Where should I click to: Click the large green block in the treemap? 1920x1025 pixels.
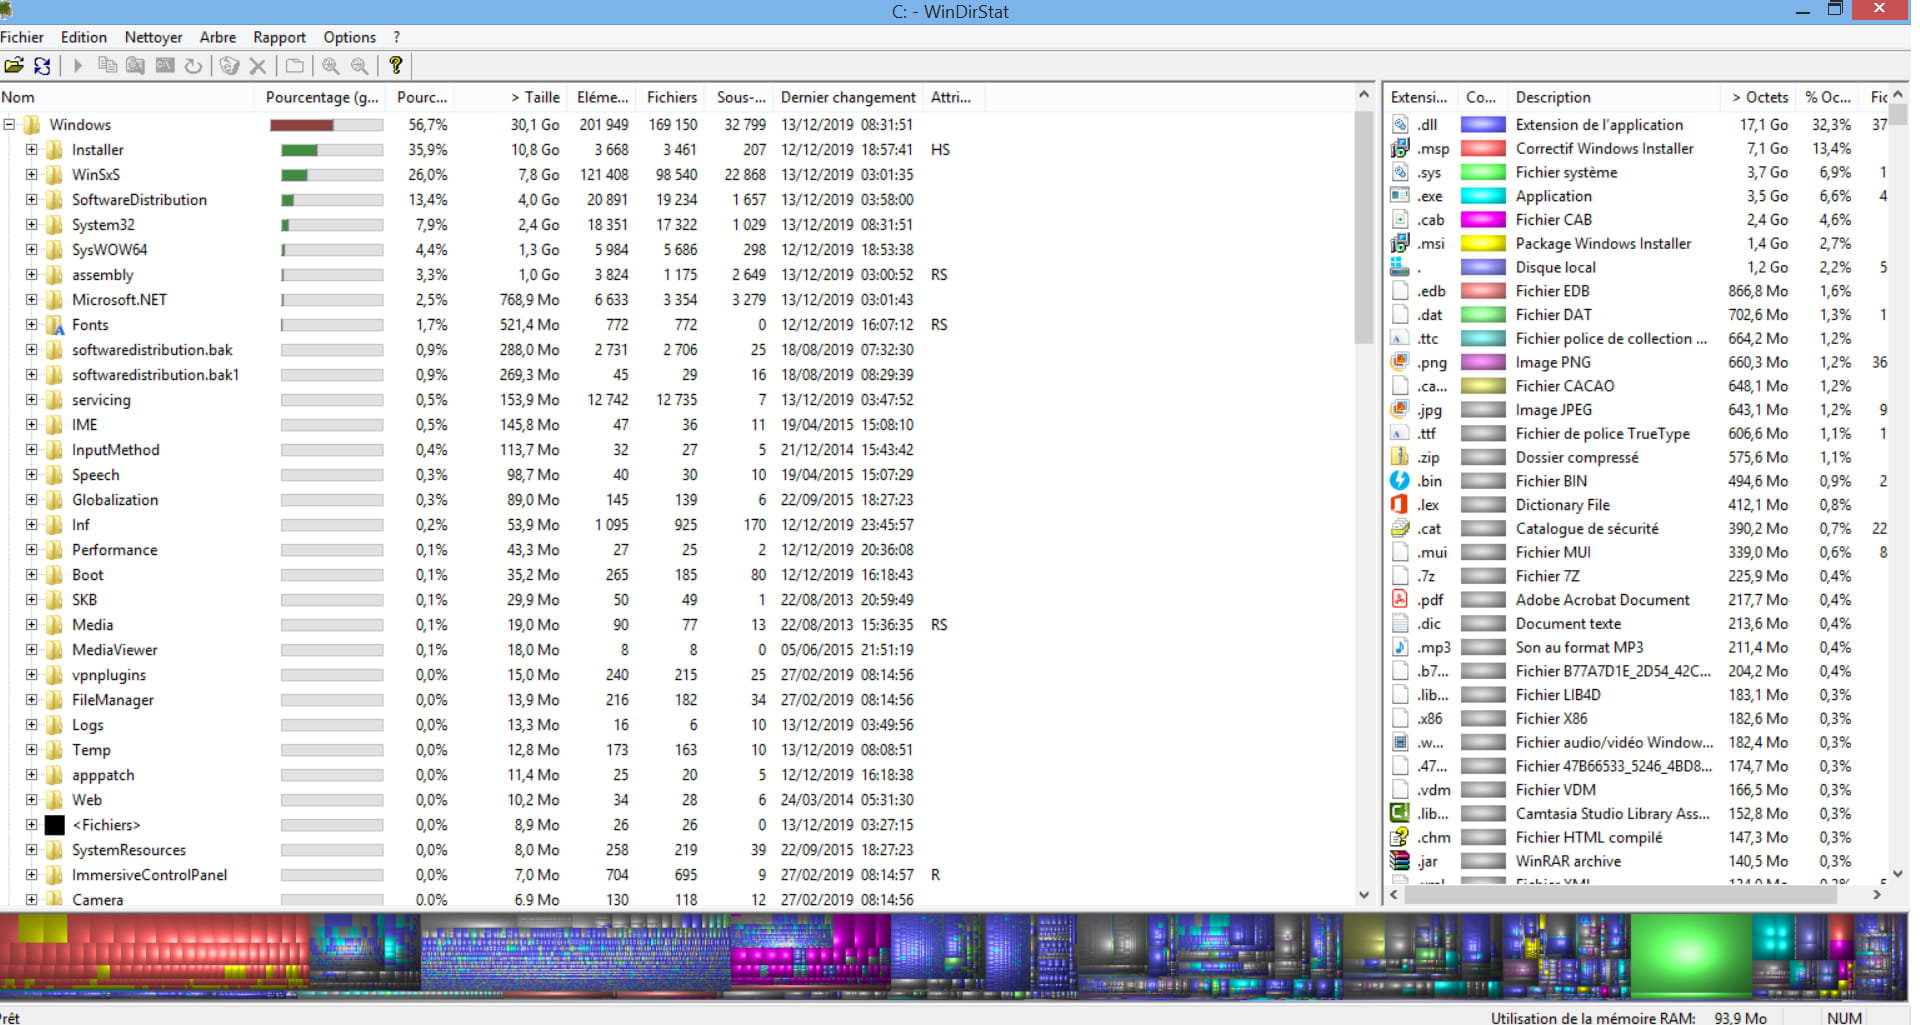(1690, 955)
